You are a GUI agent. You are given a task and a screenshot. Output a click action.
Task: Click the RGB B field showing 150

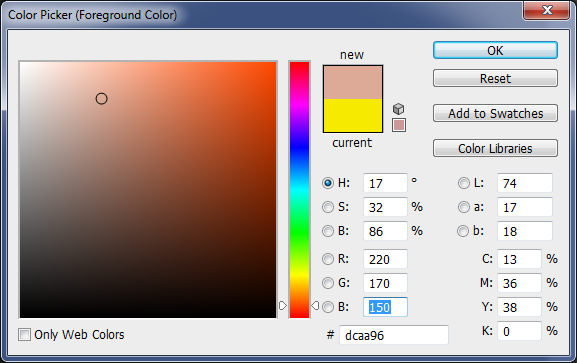385,307
